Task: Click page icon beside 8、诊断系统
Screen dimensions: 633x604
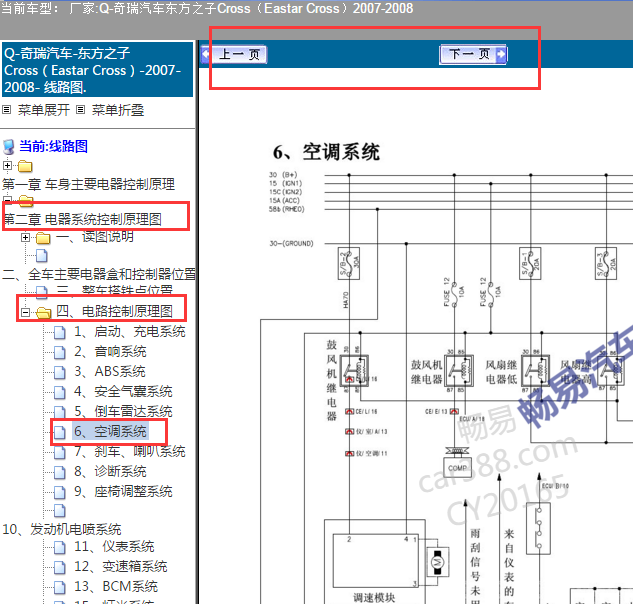Action: 59,472
